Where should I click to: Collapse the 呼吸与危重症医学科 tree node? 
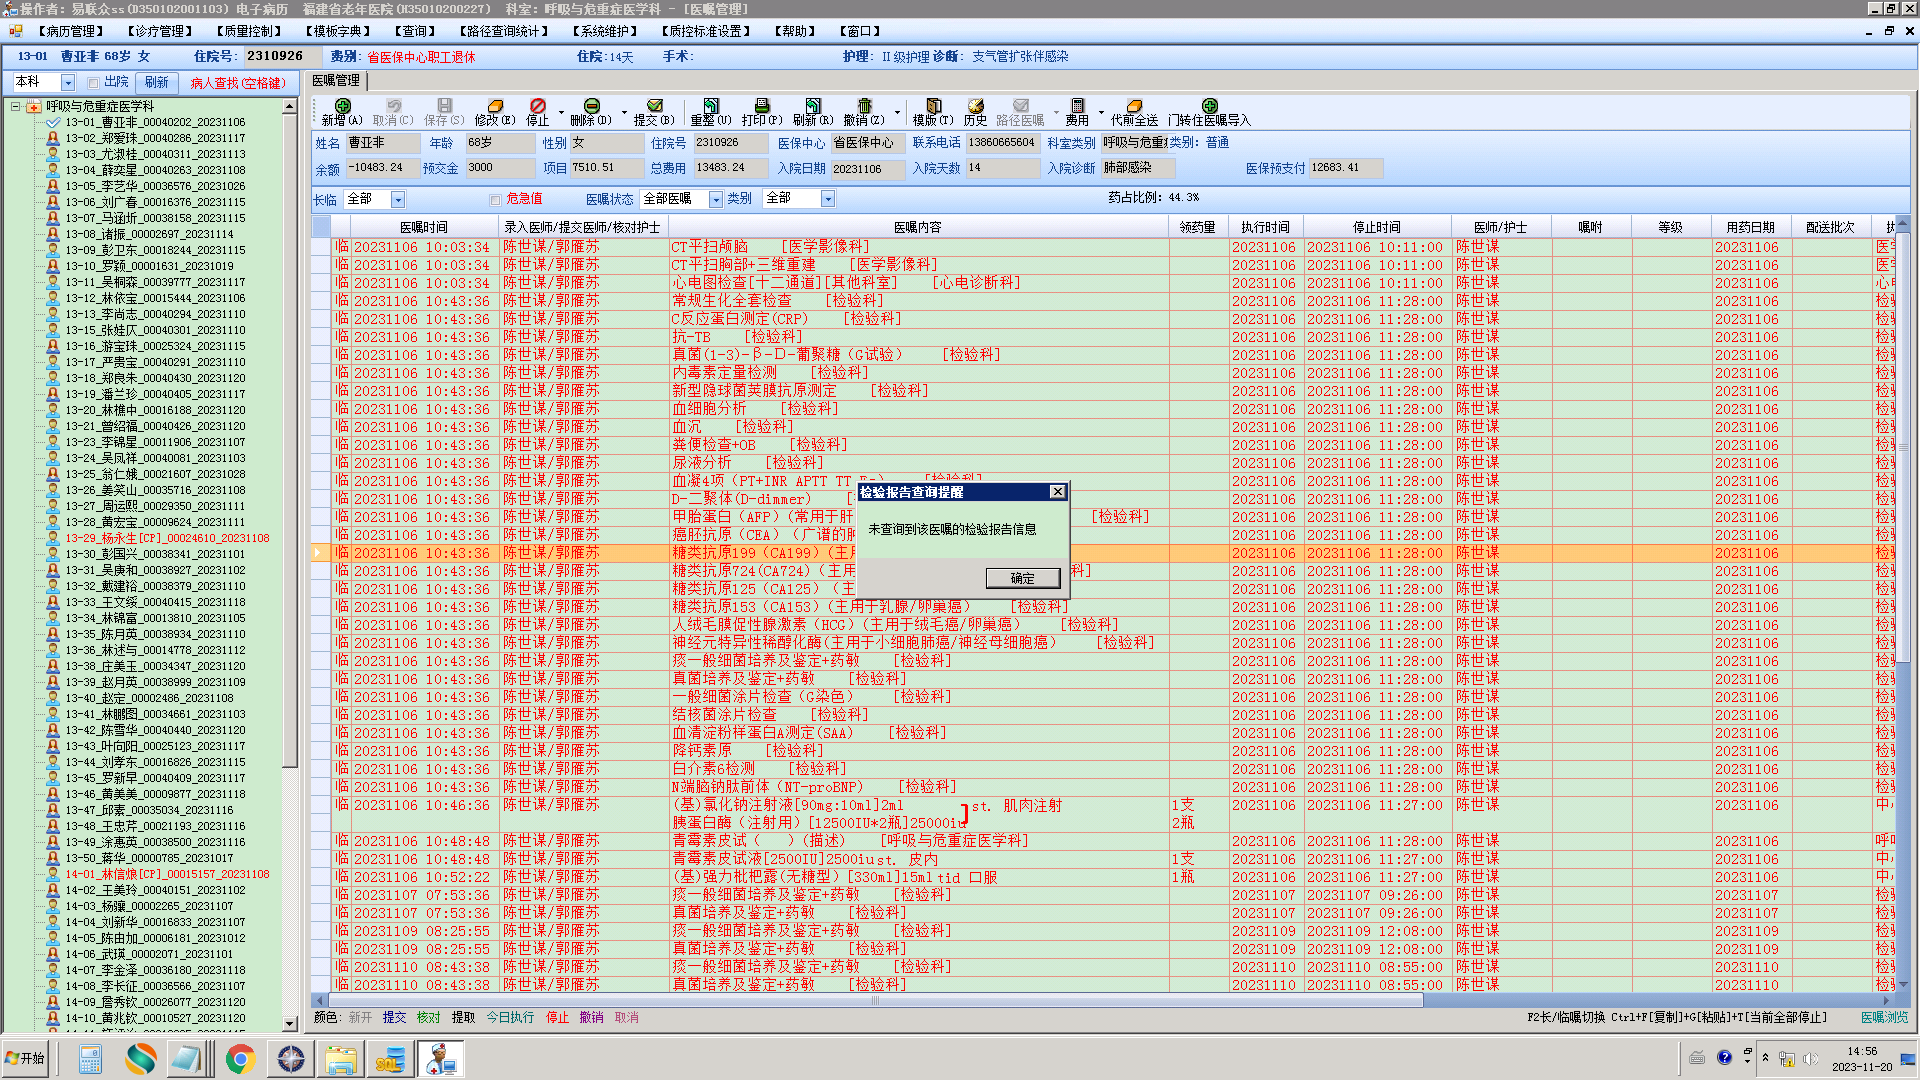tap(16, 106)
